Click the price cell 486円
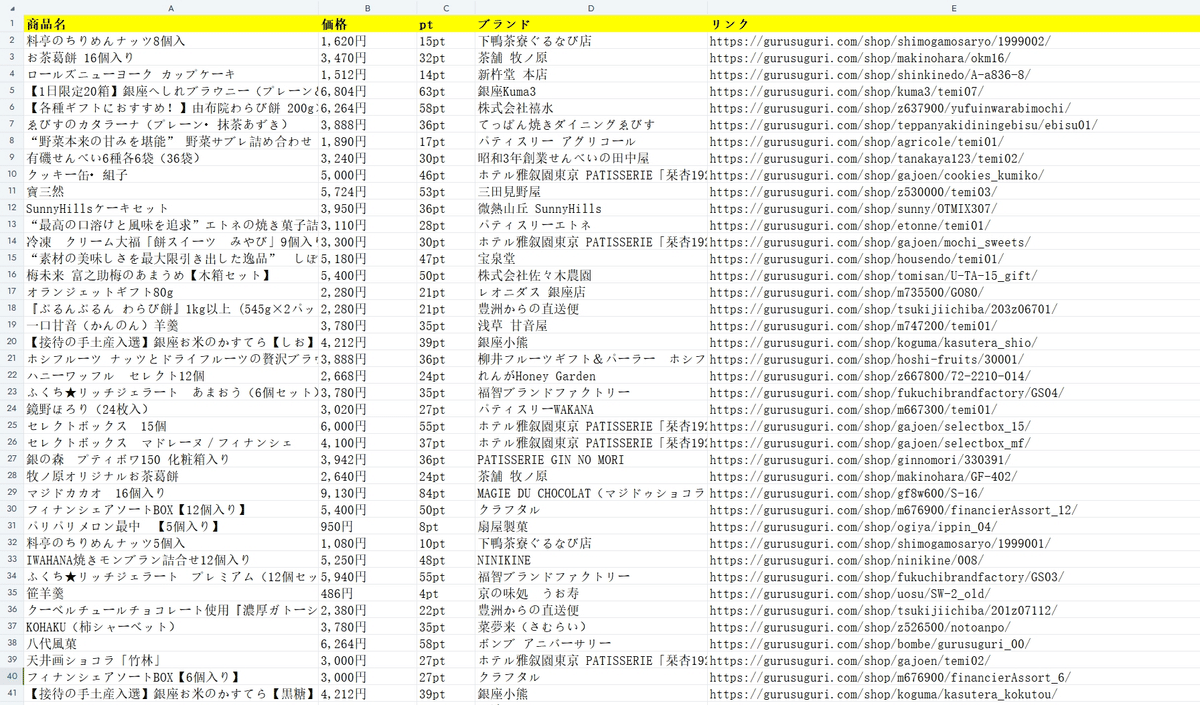Viewport: 1200px width, 705px height. pyautogui.click(x=367, y=592)
